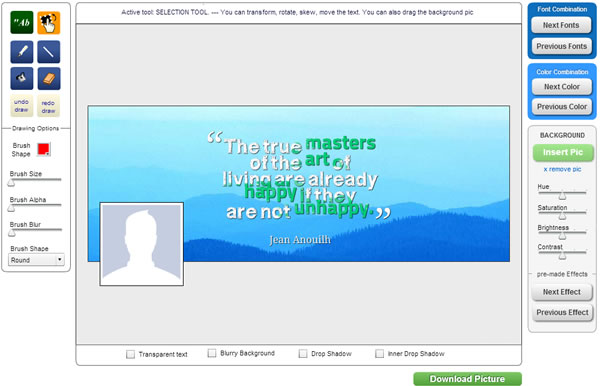Click the green word "art" in quote
Viewport: 600px width, 386px height.
pyautogui.click(x=317, y=160)
